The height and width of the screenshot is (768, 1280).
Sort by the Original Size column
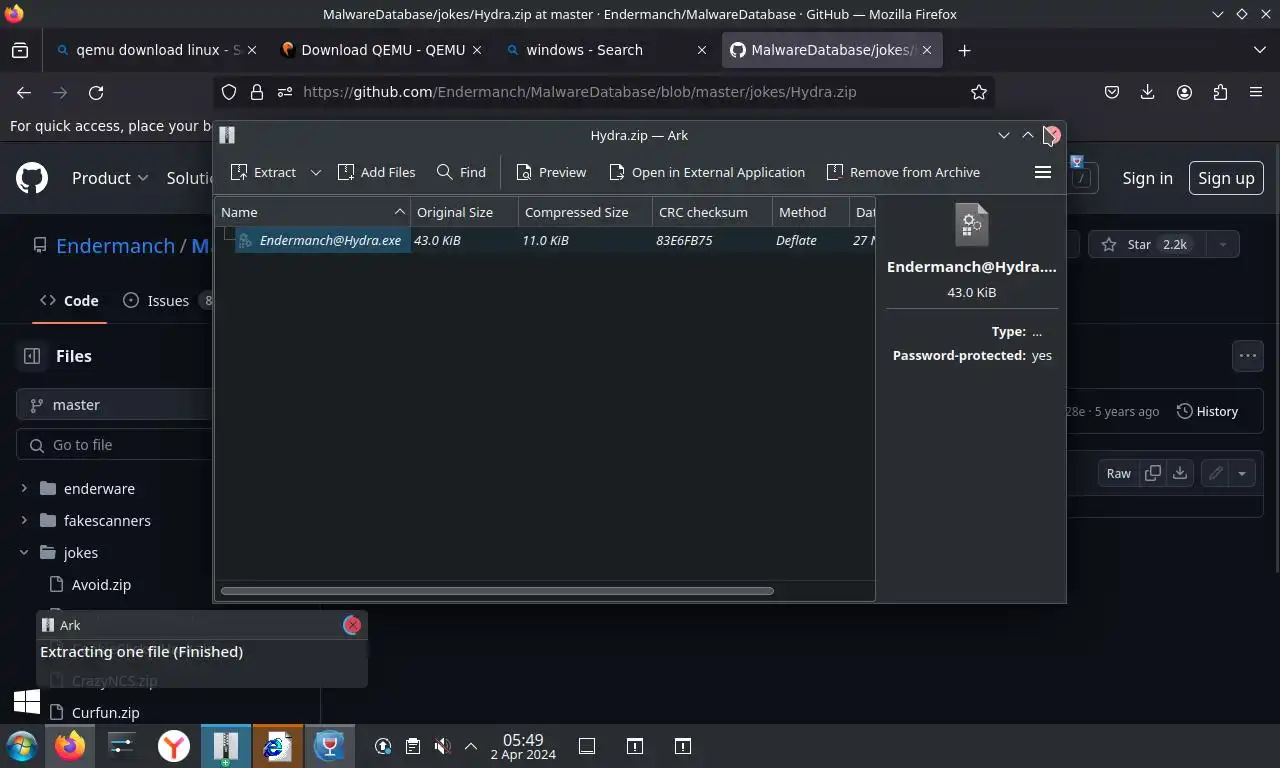coord(465,212)
